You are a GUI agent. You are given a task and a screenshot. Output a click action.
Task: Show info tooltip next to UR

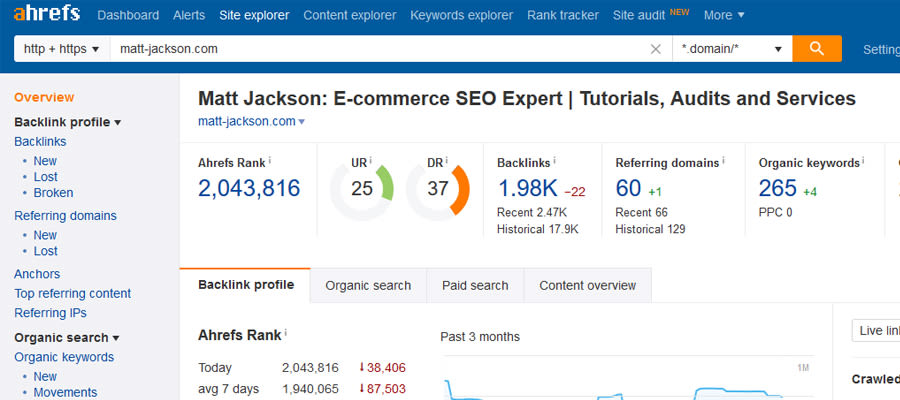371,161
